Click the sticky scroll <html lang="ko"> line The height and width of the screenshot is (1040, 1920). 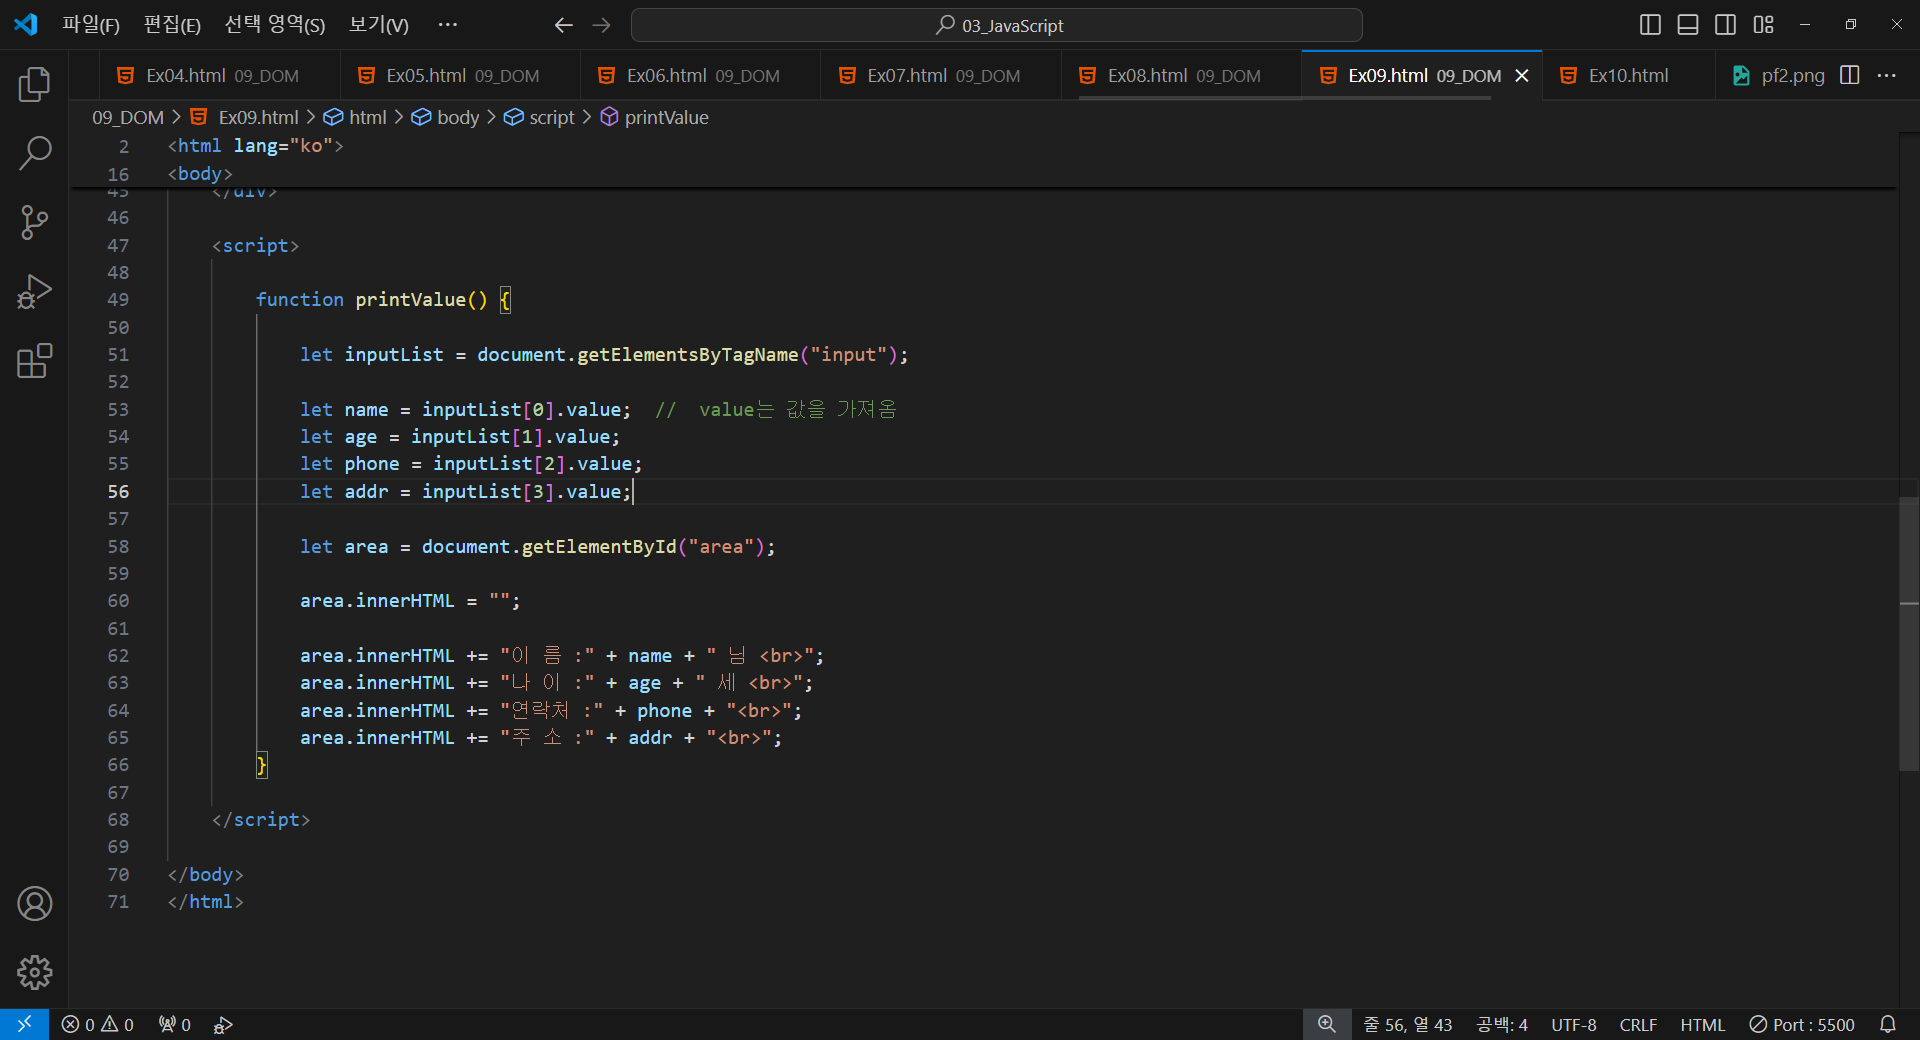click(255, 146)
